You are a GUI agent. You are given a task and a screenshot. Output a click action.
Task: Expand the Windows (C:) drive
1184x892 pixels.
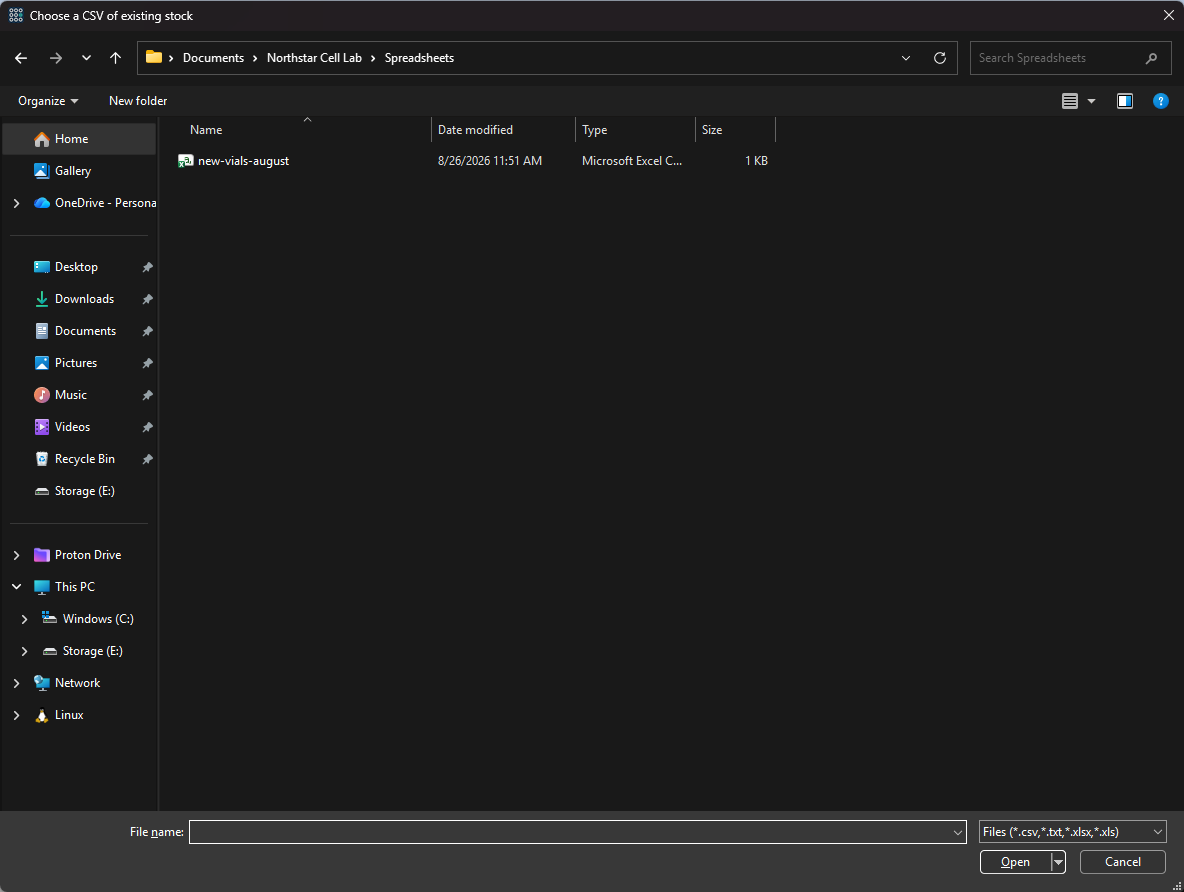pyautogui.click(x=24, y=619)
